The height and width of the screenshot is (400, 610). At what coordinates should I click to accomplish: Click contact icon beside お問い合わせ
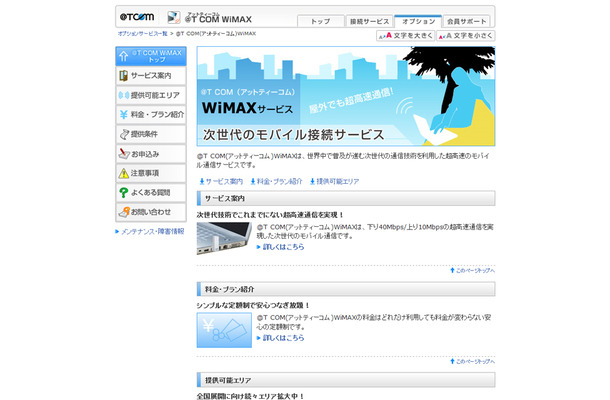point(124,212)
